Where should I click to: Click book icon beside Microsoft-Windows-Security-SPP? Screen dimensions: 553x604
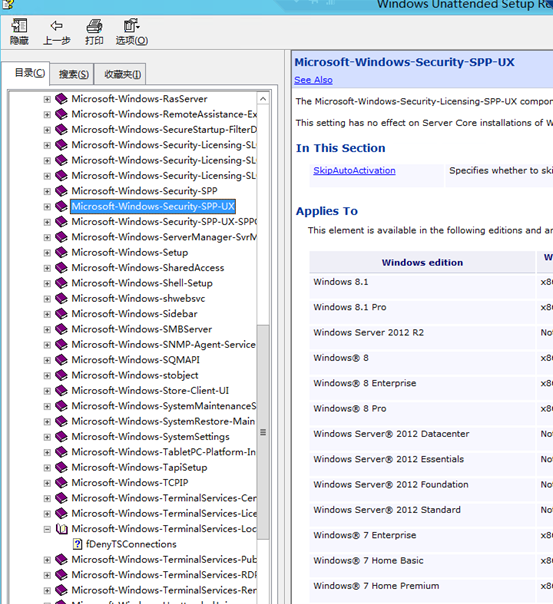pos(61,191)
